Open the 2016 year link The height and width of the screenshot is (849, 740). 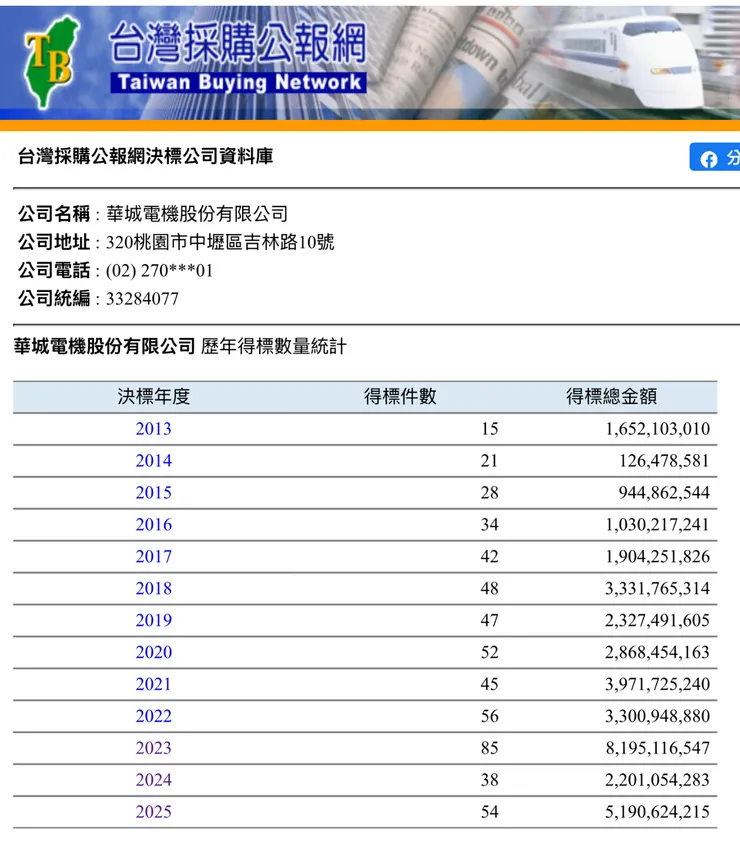click(153, 525)
